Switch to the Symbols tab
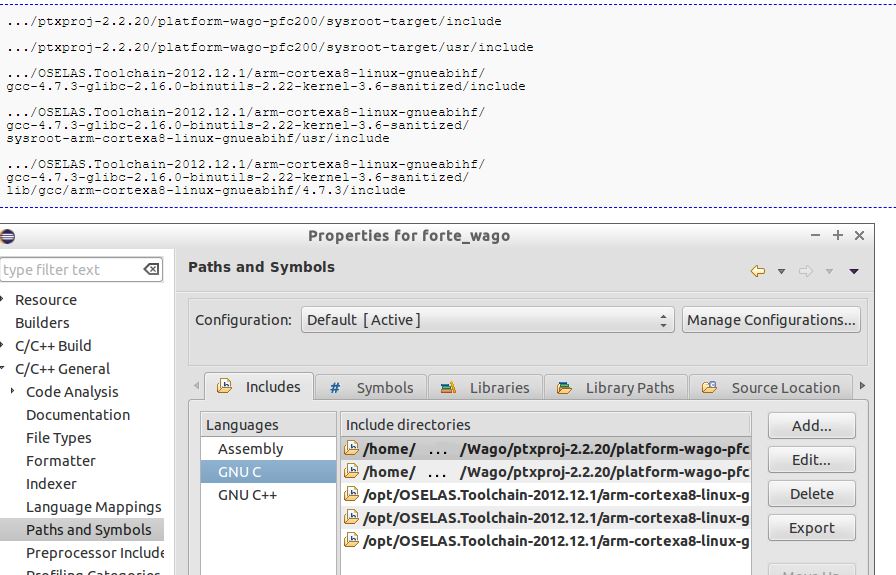Screen dimensions: 896x575 point(371,388)
